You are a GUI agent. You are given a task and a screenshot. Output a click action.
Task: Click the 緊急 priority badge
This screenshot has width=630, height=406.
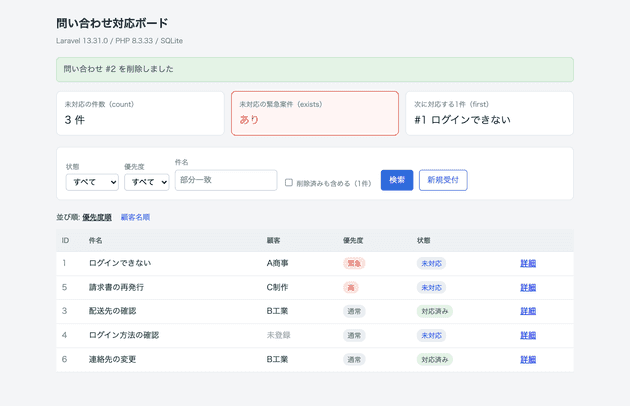(x=354, y=263)
